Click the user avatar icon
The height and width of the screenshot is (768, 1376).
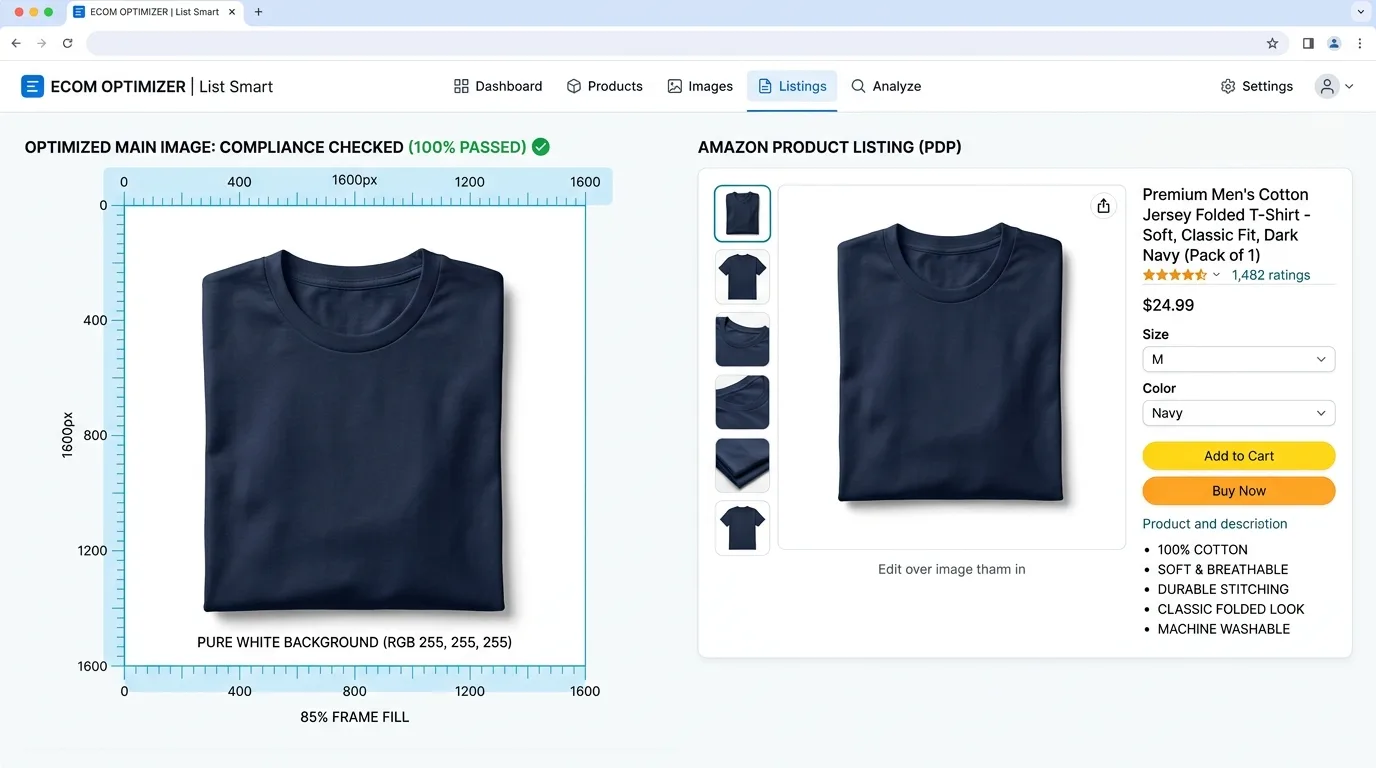coord(1327,86)
